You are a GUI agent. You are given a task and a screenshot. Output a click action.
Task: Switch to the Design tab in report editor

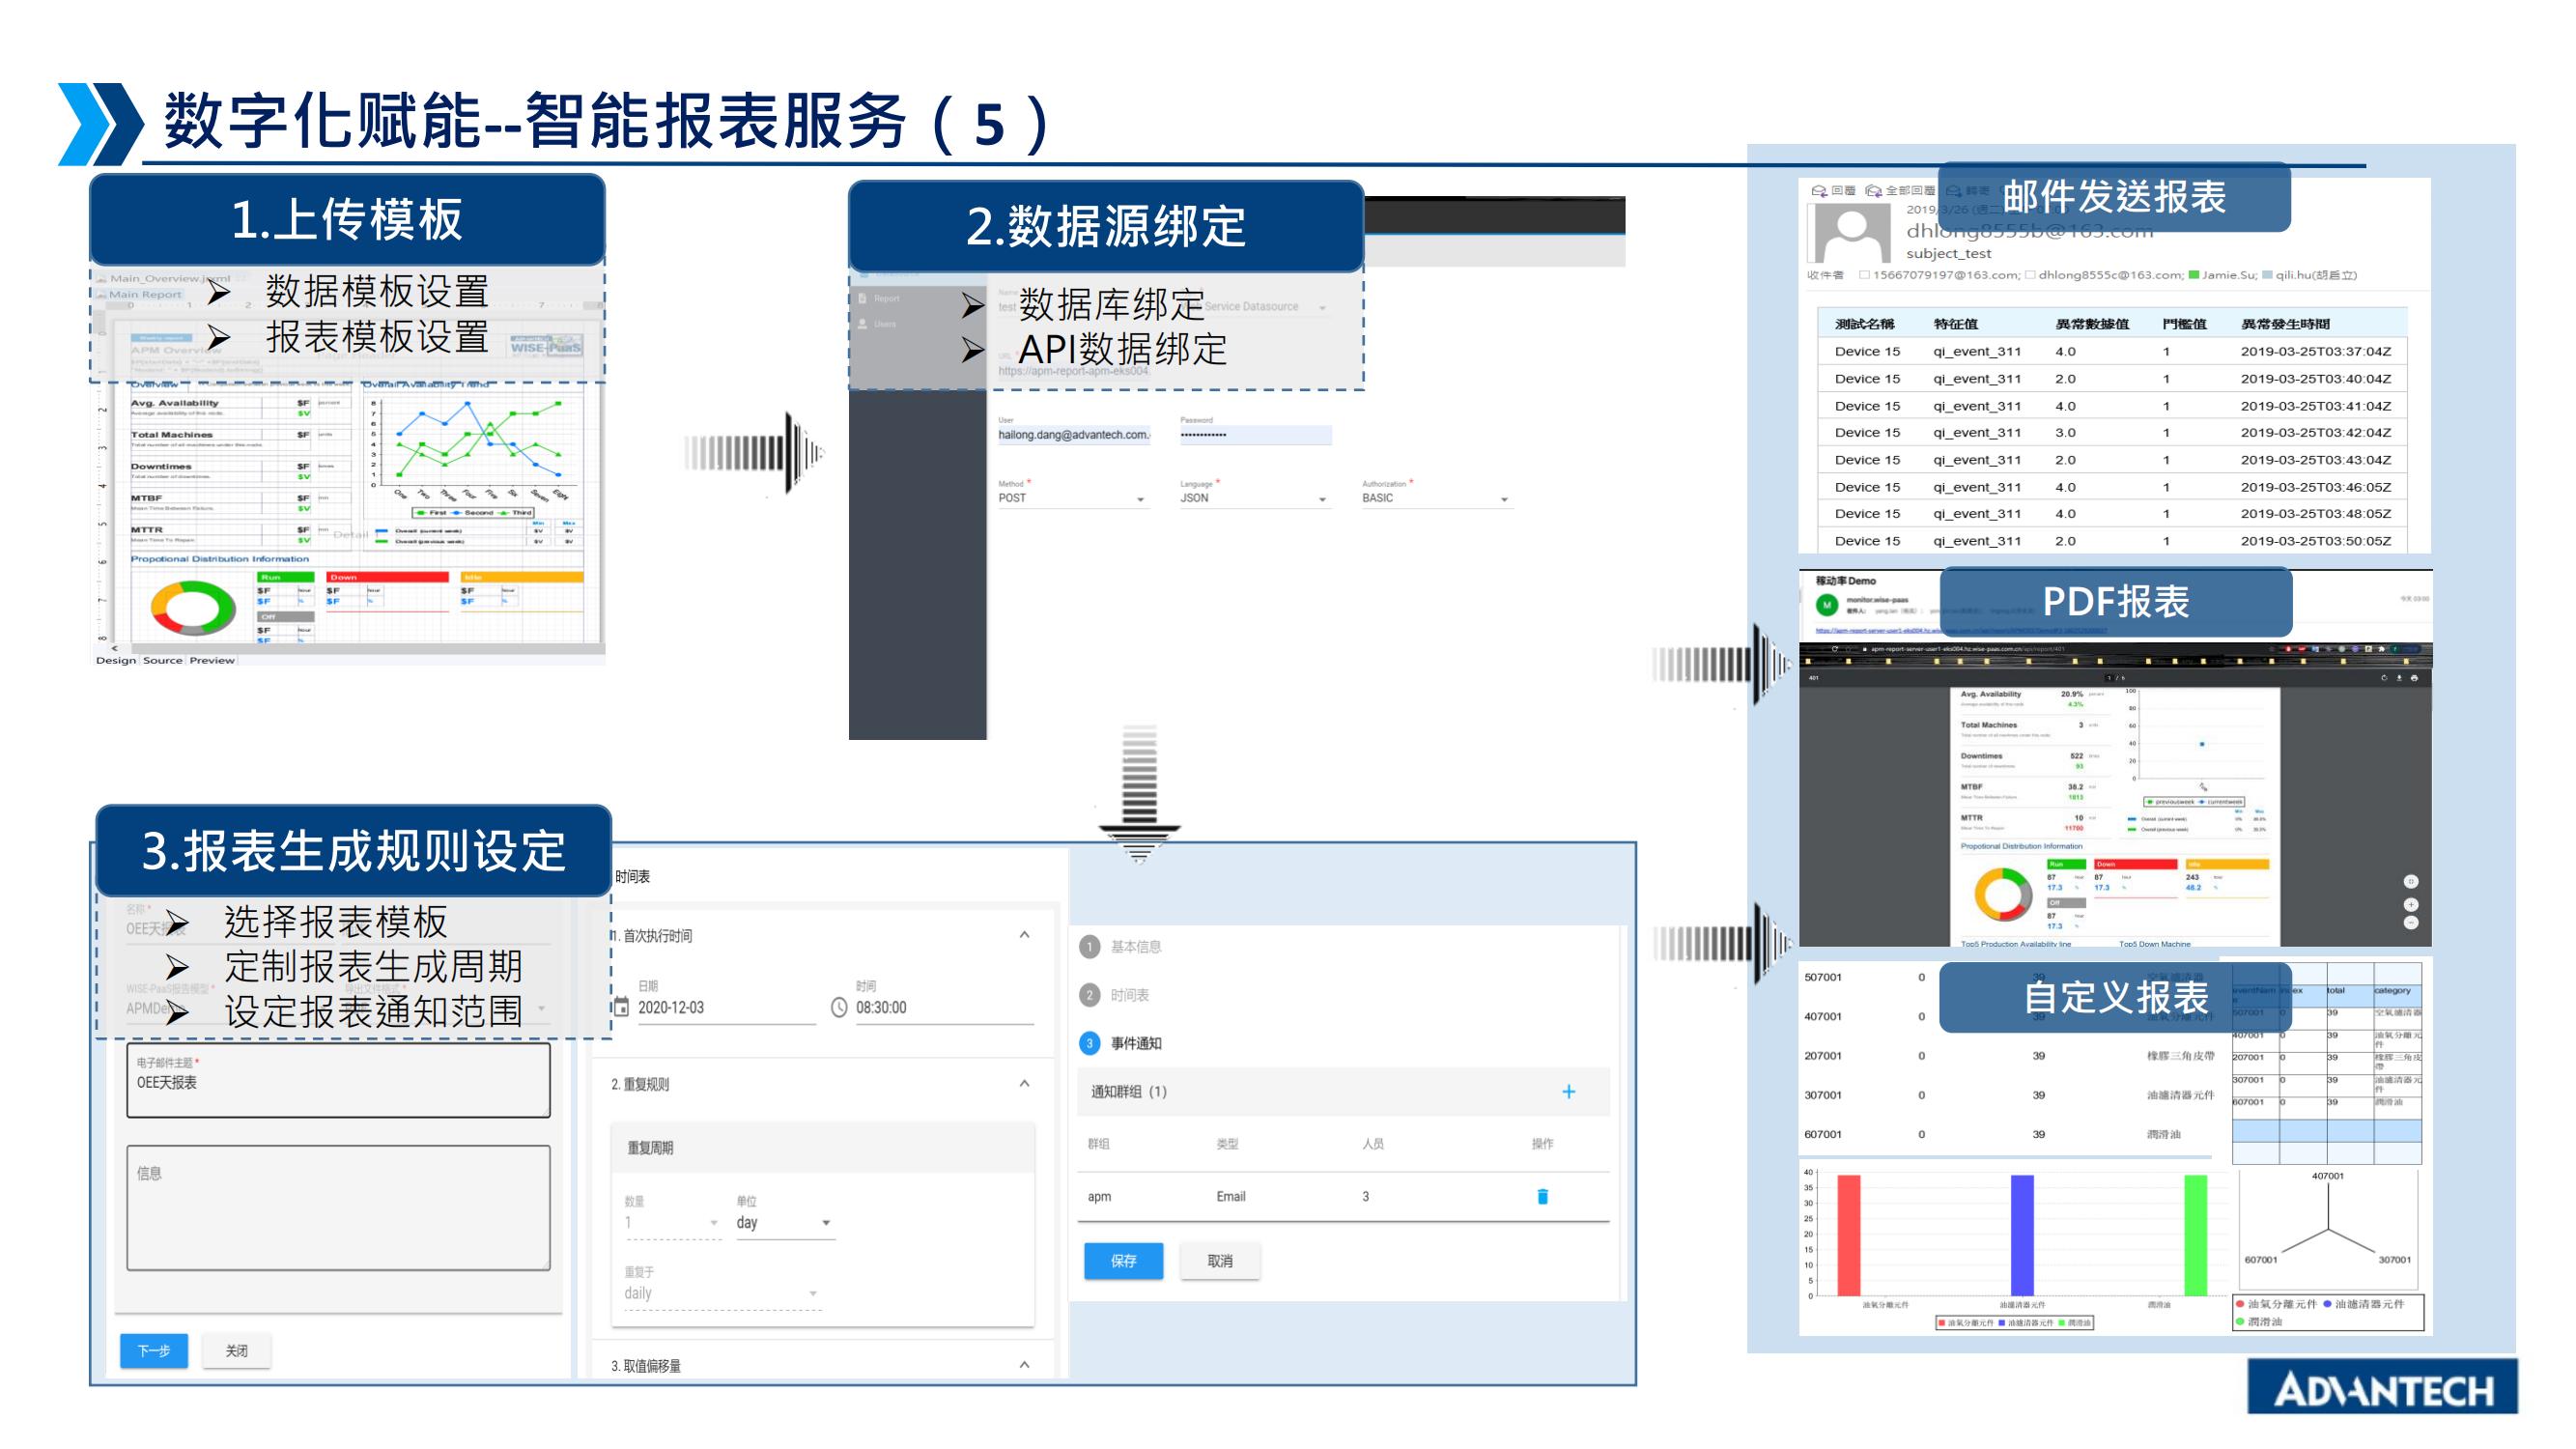coord(116,660)
